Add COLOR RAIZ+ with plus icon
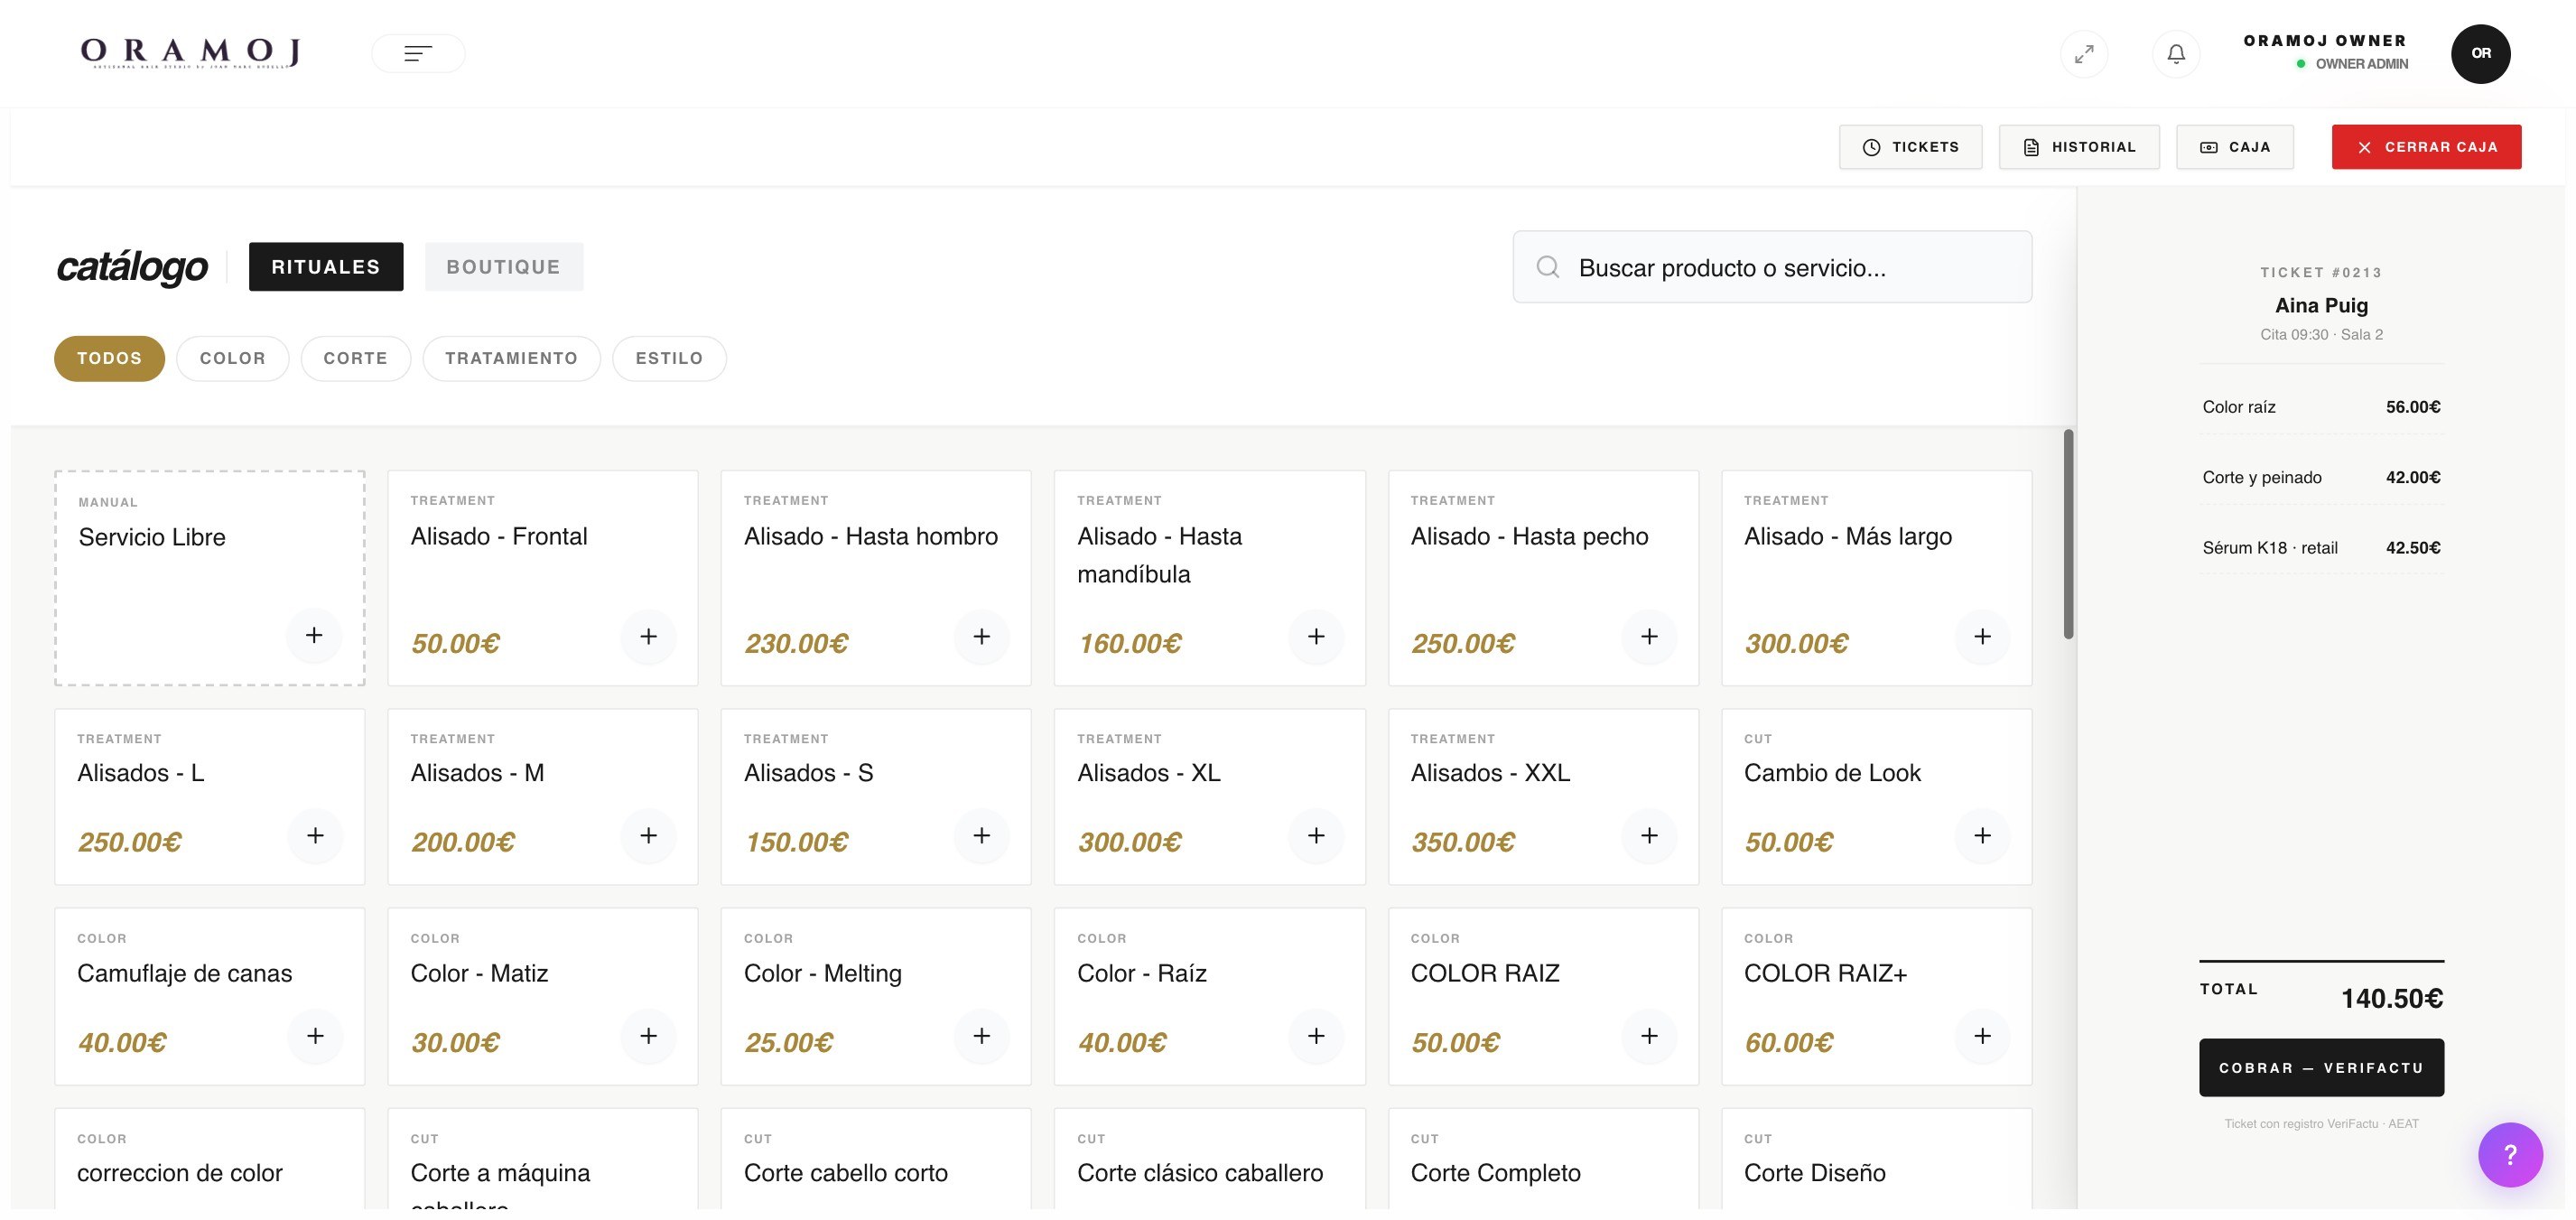Image resolution: width=2576 pixels, height=1220 pixels. (x=1982, y=1036)
